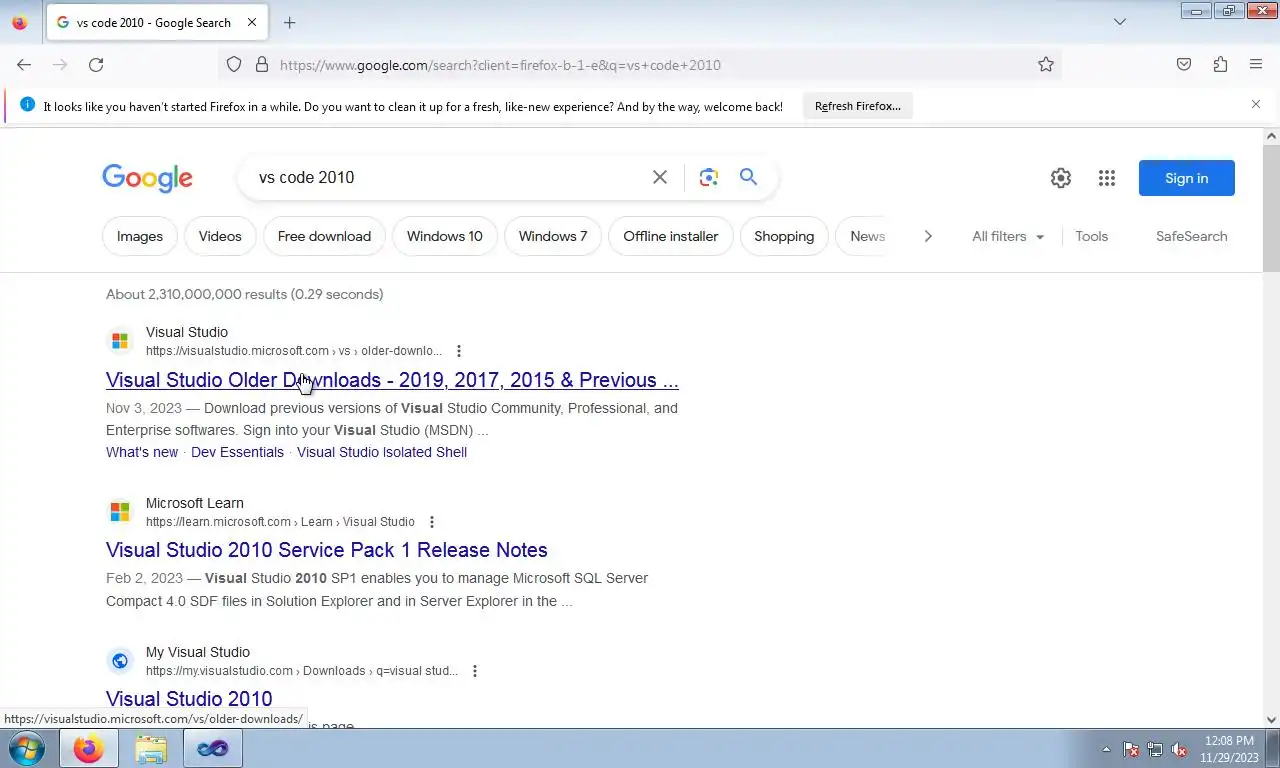Open the muted volume tray icon

1179,749
